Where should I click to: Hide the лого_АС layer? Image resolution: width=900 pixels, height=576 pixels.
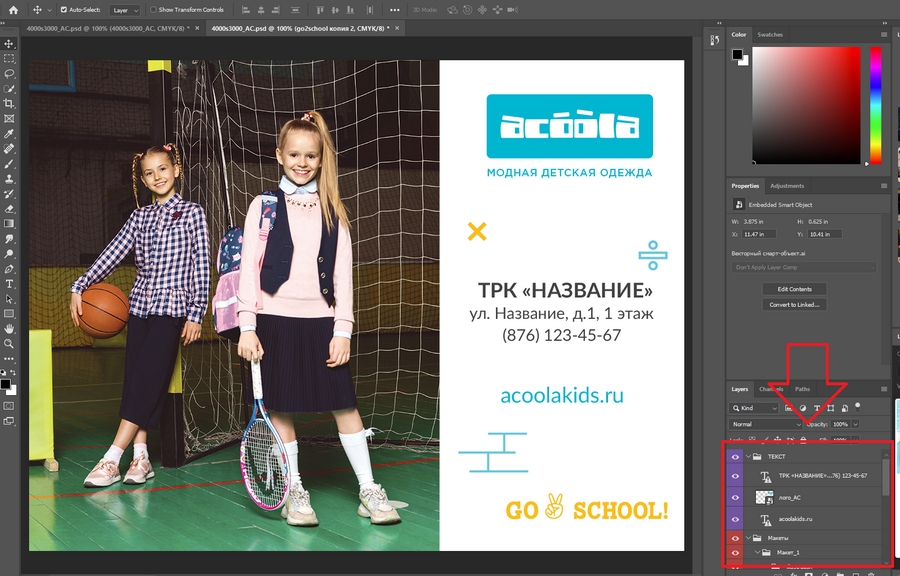point(735,497)
